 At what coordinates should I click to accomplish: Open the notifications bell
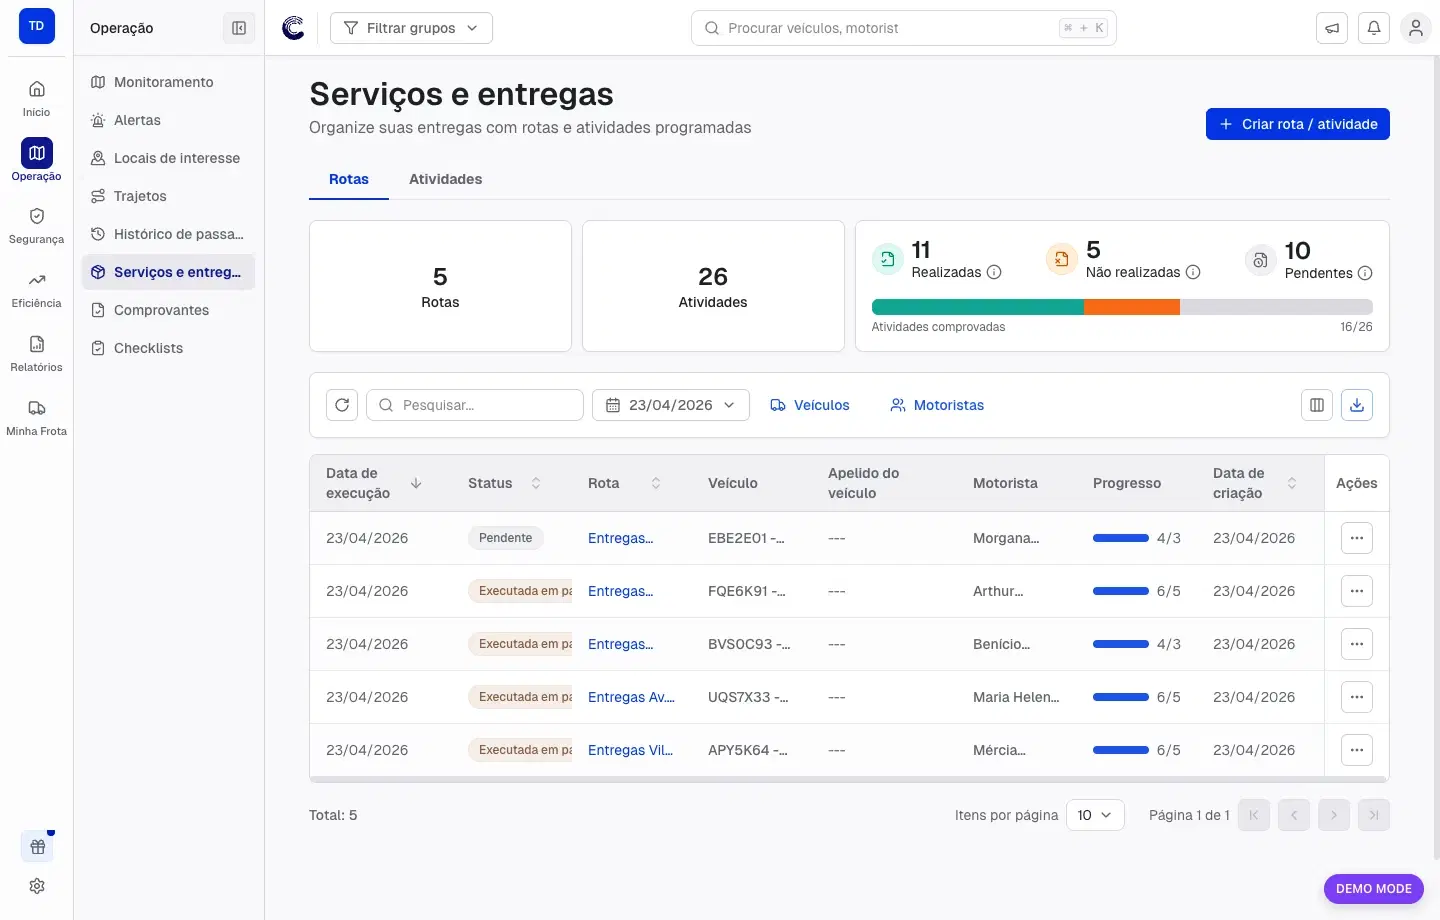coord(1374,28)
